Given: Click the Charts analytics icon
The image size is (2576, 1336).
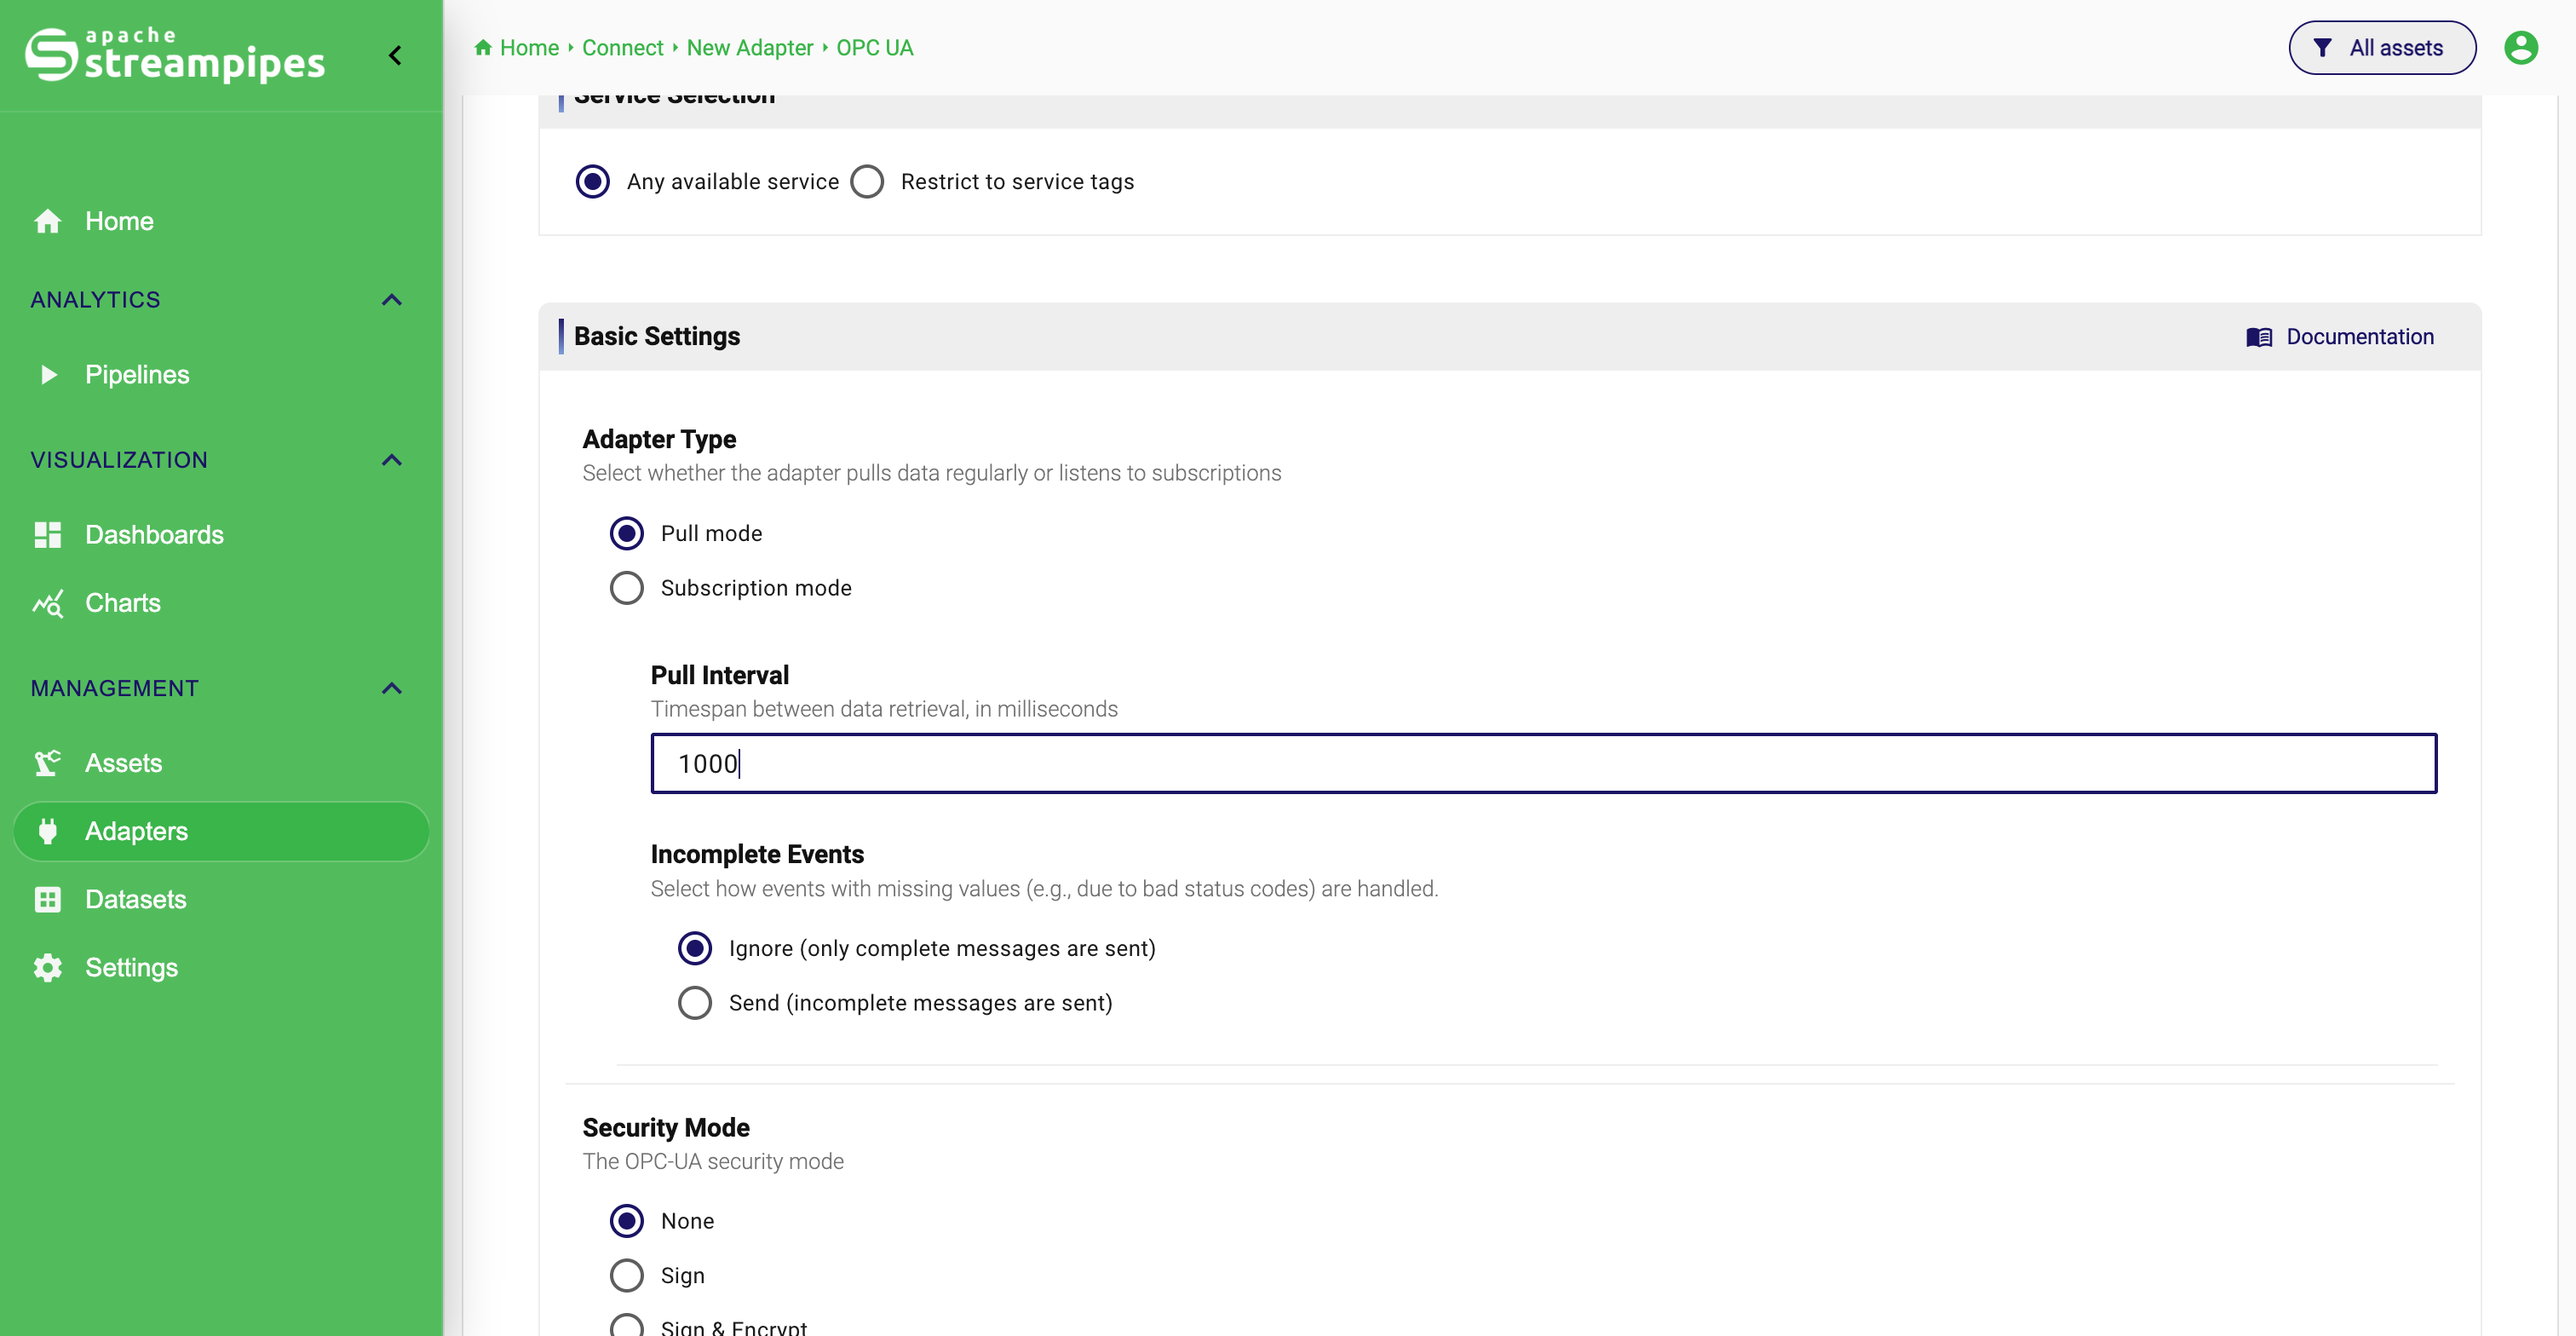Looking at the screenshot, I should point(47,603).
